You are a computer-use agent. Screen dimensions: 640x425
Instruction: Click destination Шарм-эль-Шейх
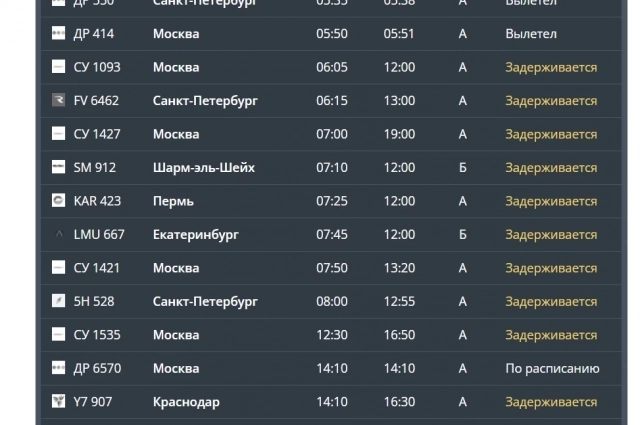click(x=204, y=168)
